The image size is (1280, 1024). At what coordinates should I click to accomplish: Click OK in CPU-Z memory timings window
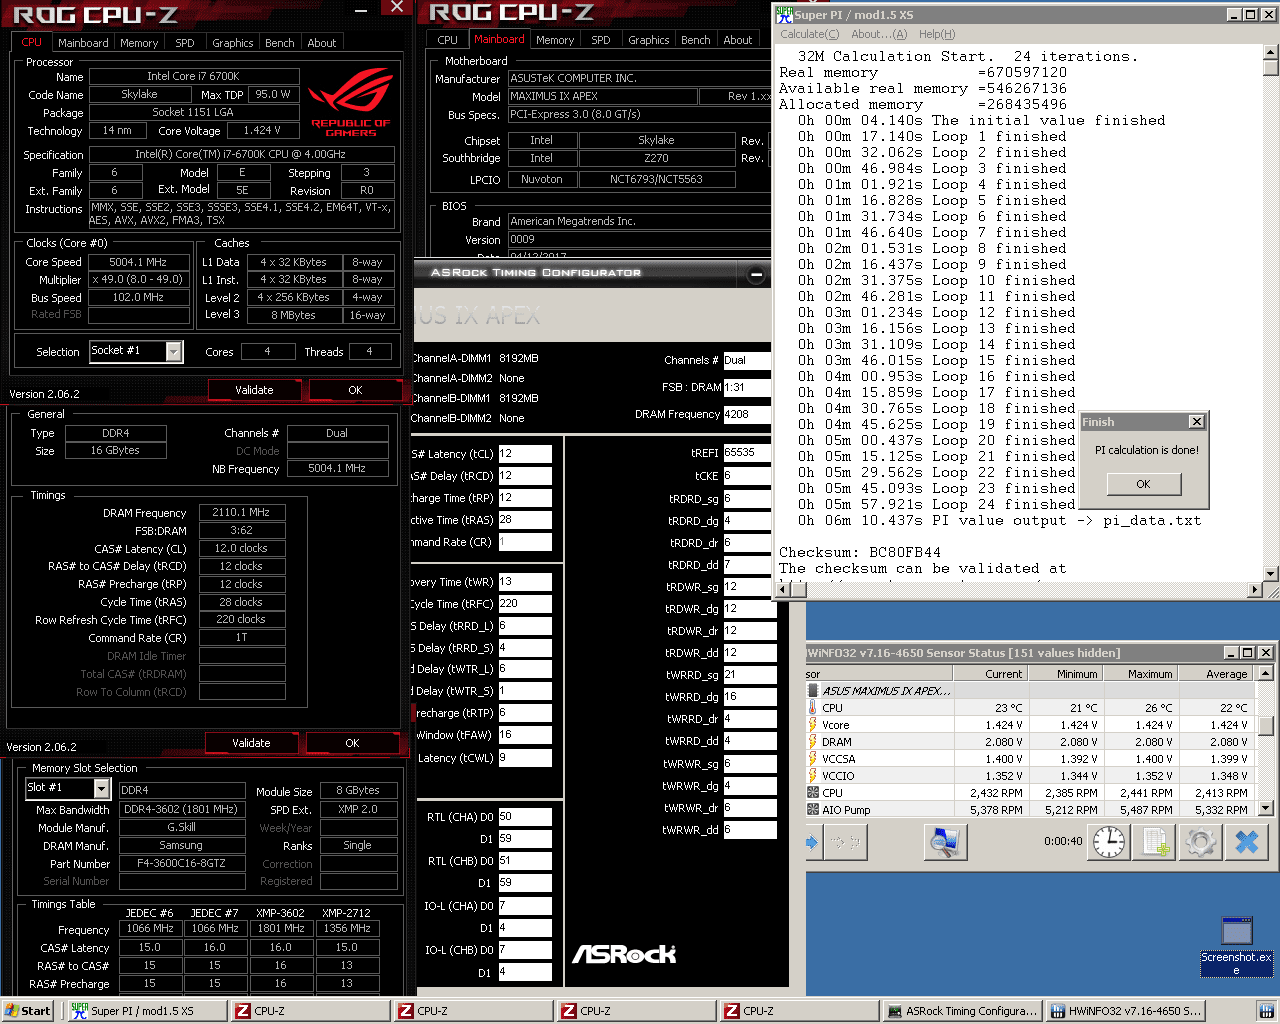[352, 743]
